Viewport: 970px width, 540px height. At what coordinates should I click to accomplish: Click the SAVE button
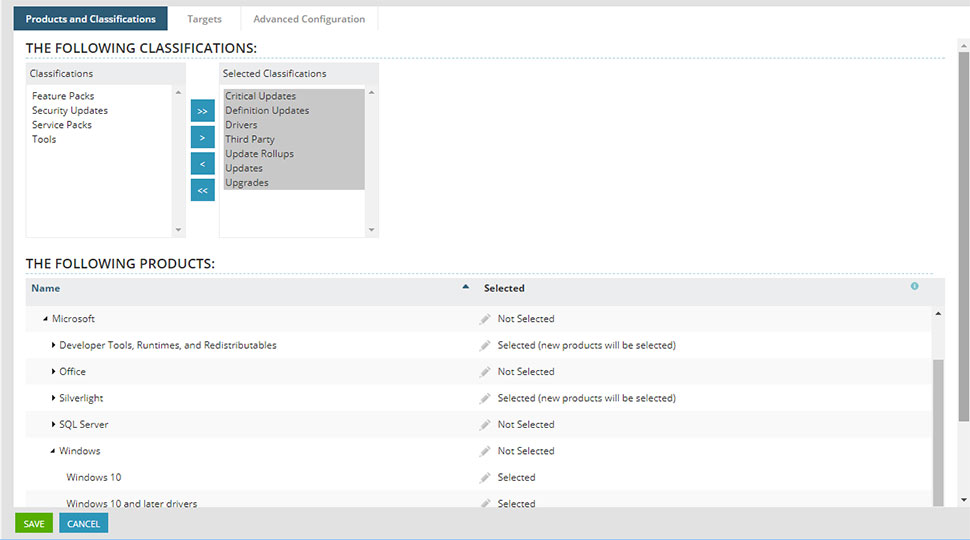point(34,523)
